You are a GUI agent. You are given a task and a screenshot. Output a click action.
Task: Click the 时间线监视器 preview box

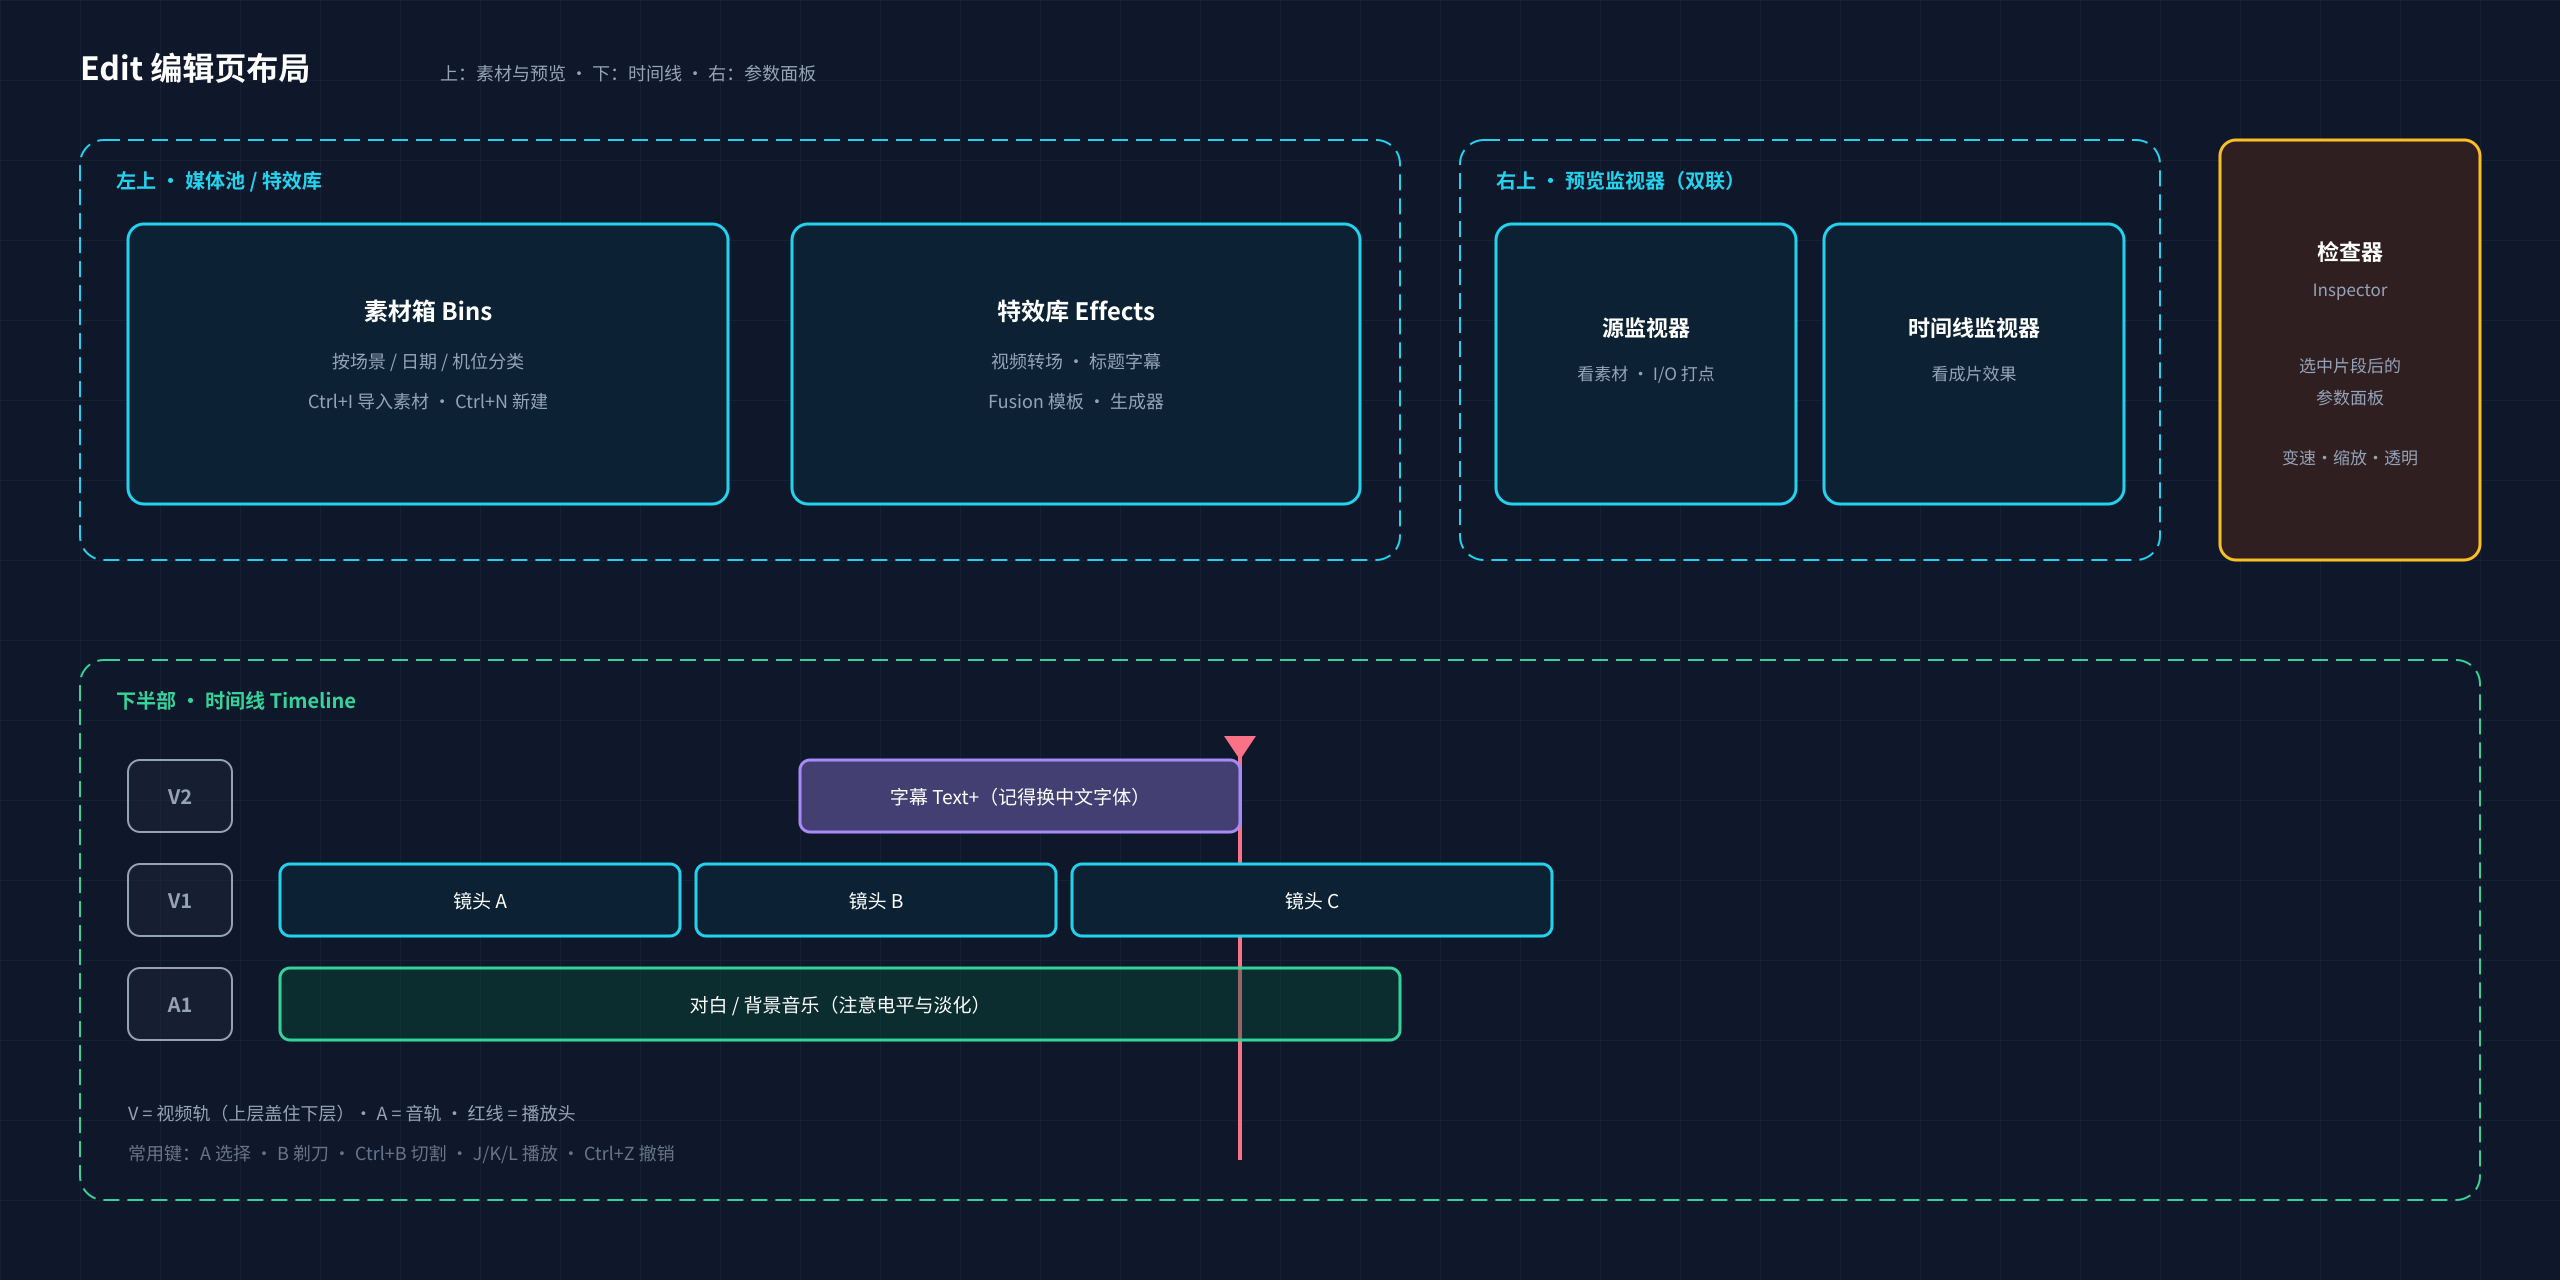coord(1974,364)
